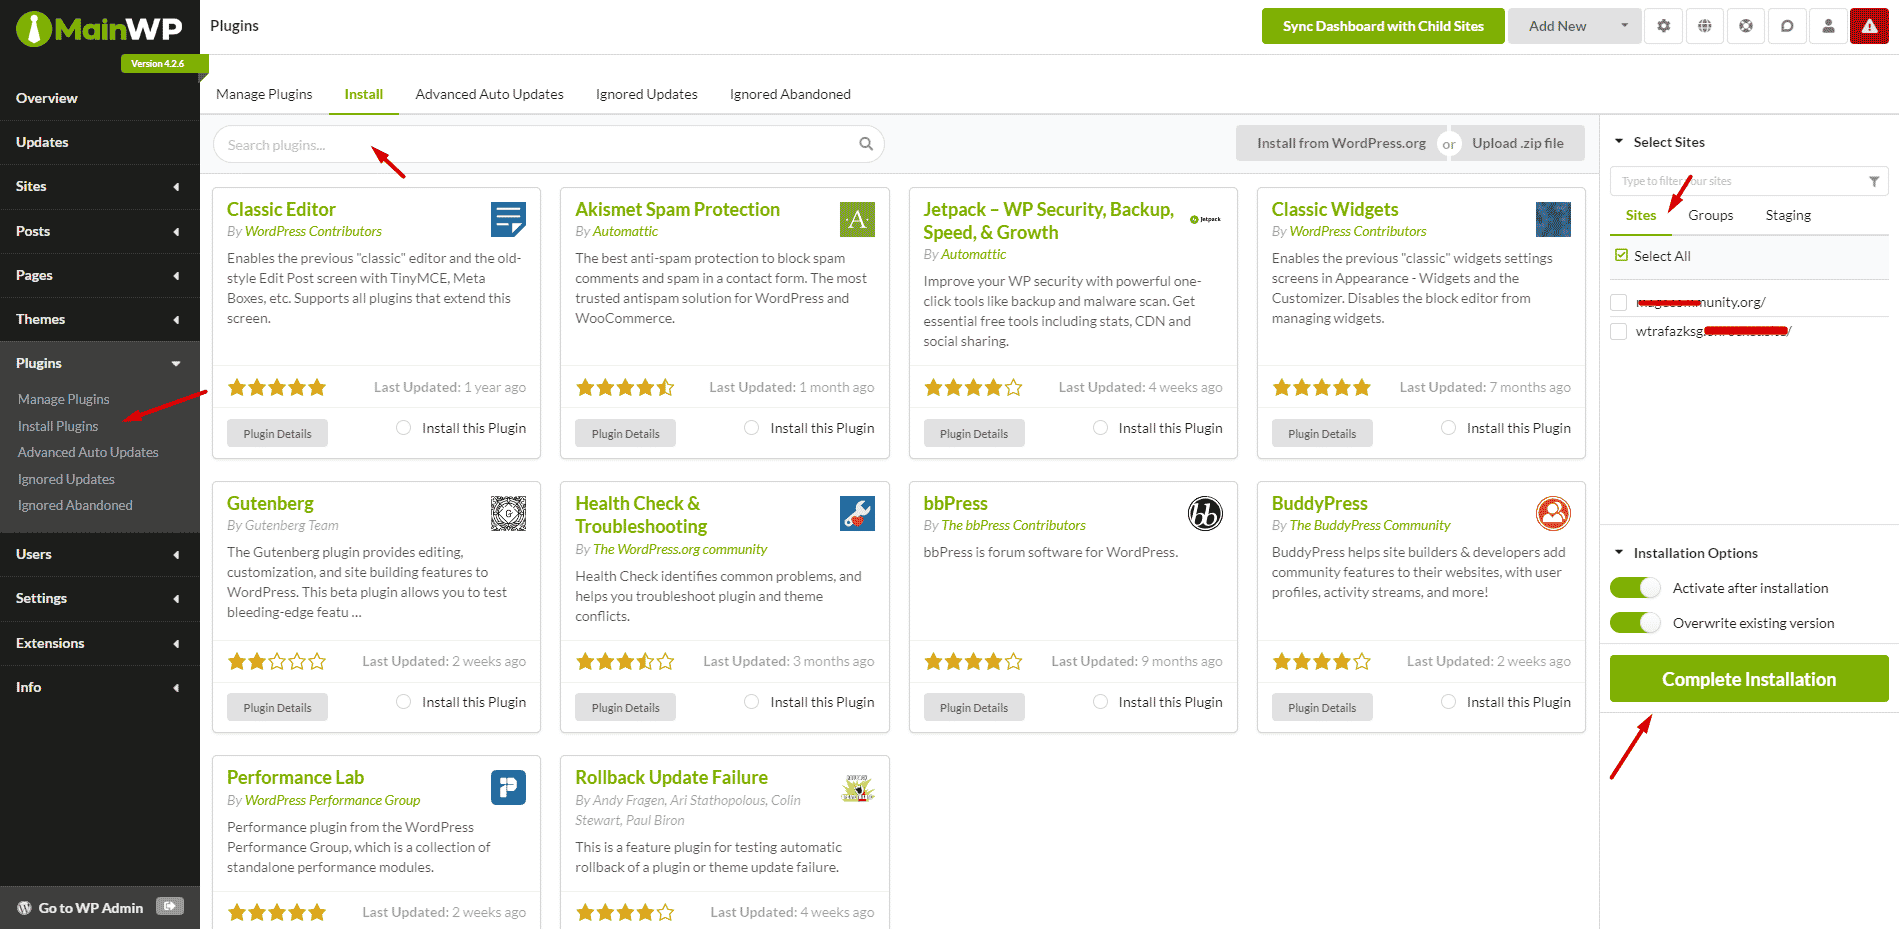Collapse the Select Sites section
This screenshot has height=929, width=1899.
tap(1619, 142)
